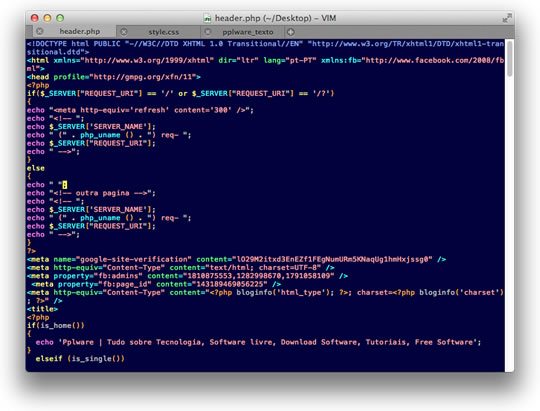
Task: Click the if(is_home()) line
Action: point(55,326)
